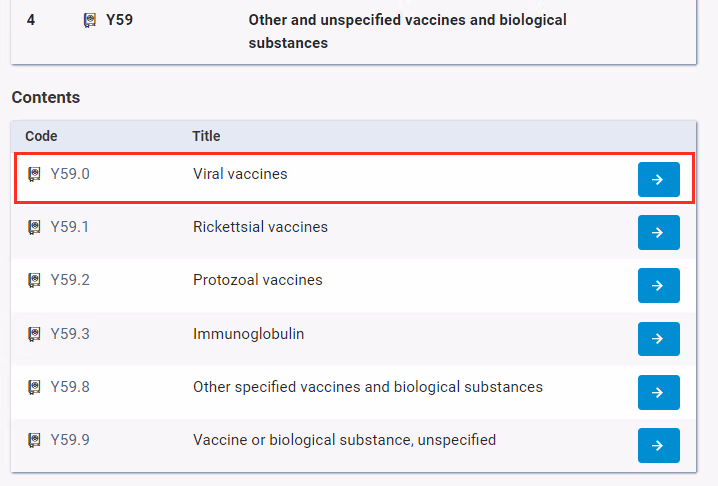Click the icon next to header code Y59
718x486 pixels.
click(90, 20)
